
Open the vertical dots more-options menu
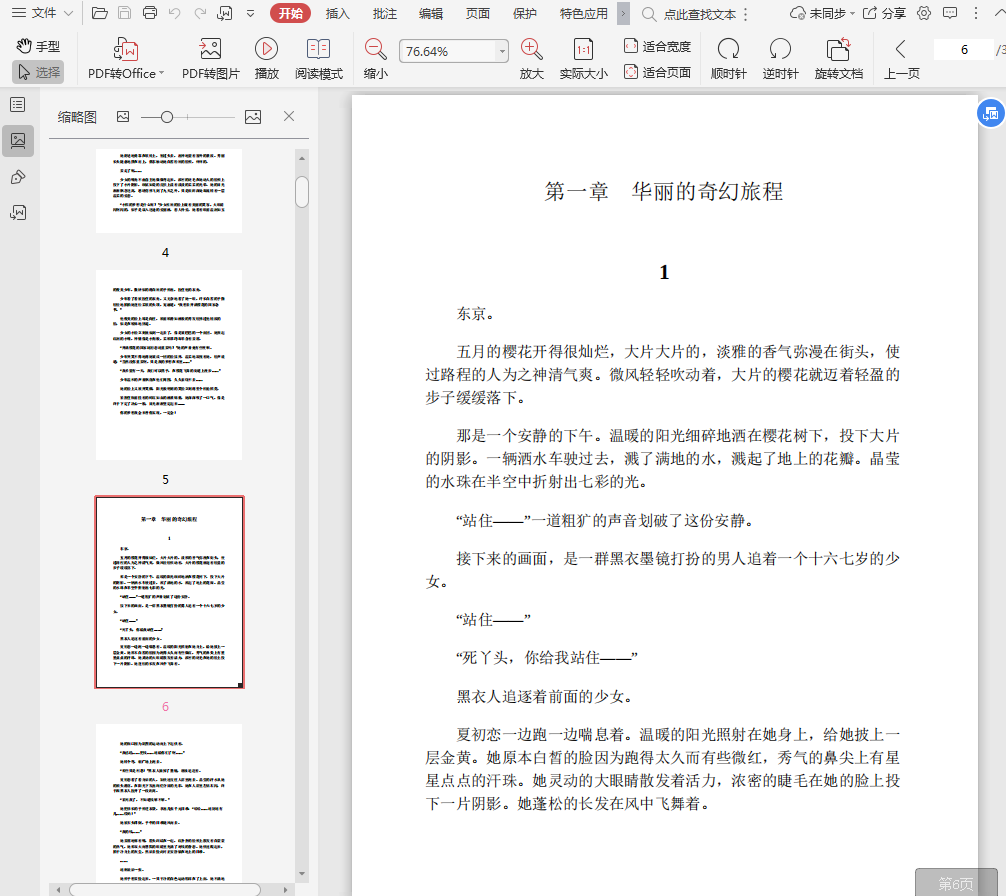[976, 13]
